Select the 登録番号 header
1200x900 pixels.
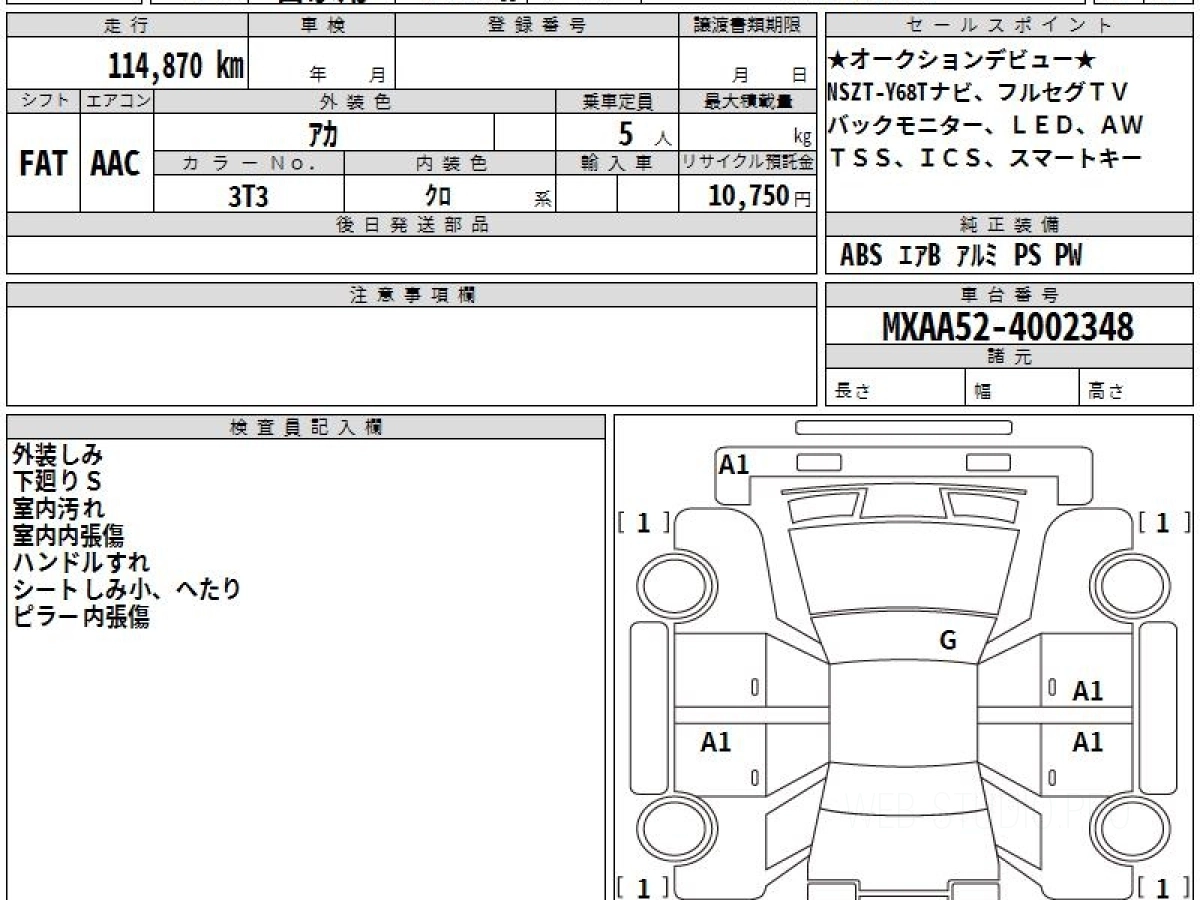coord(537,26)
